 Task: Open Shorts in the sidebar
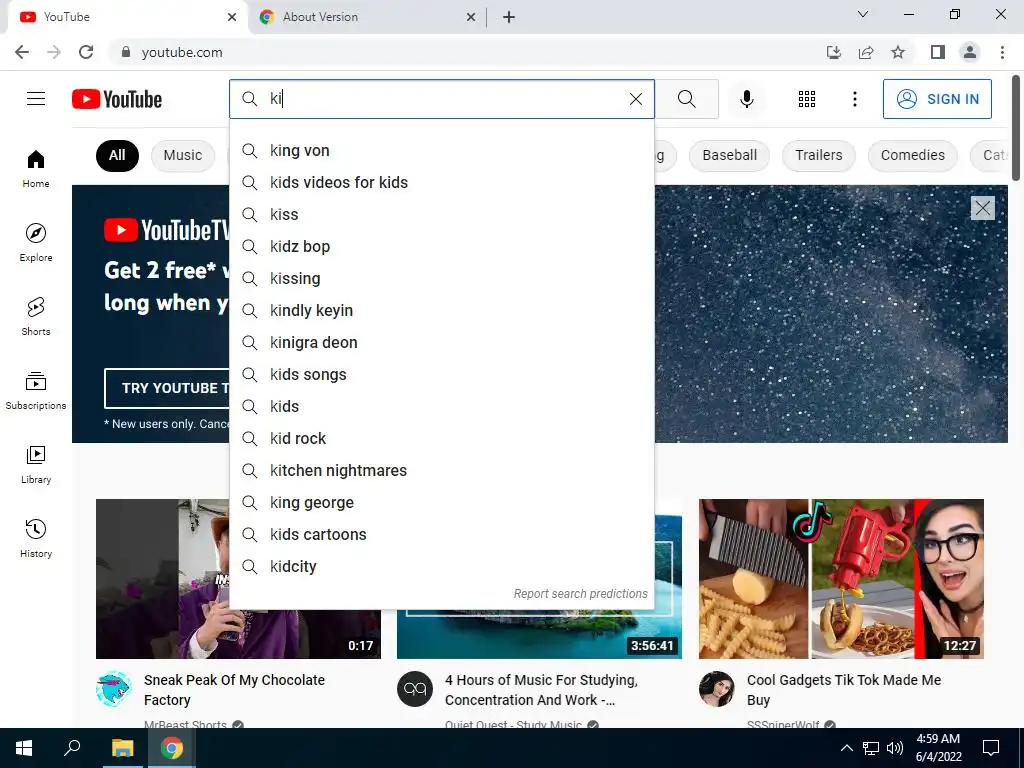(36, 316)
